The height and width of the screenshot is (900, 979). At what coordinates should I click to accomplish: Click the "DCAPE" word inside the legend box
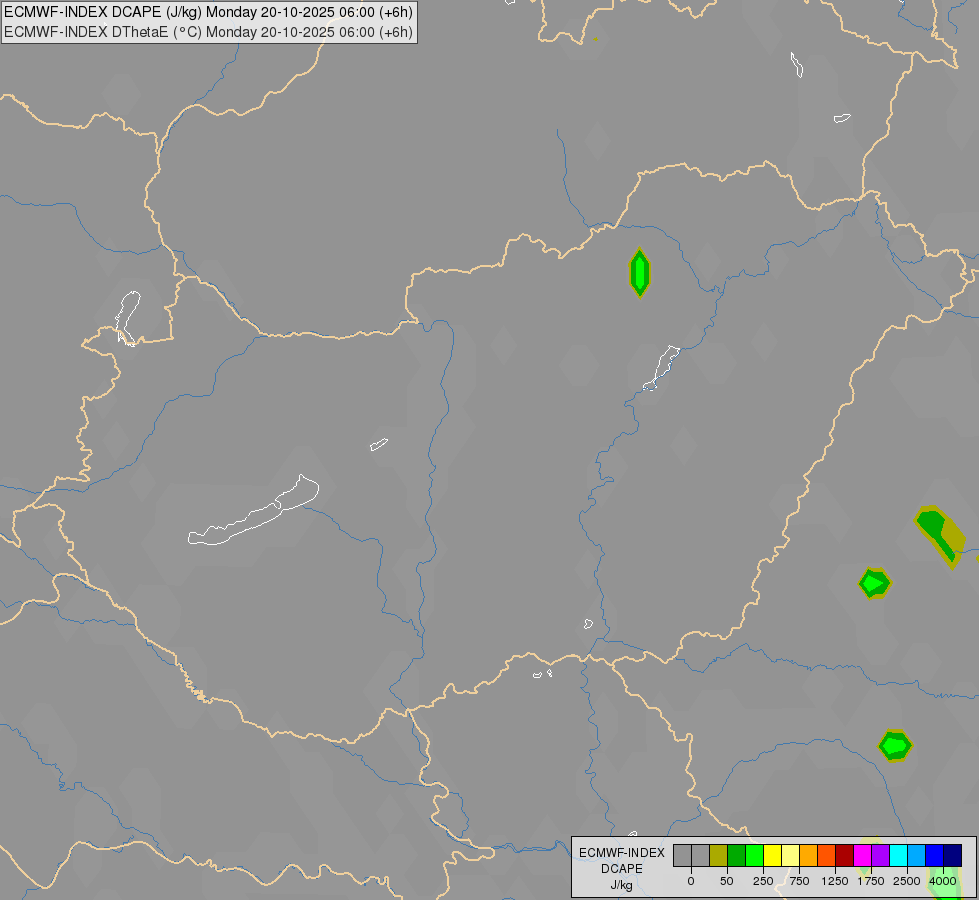click(622, 869)
